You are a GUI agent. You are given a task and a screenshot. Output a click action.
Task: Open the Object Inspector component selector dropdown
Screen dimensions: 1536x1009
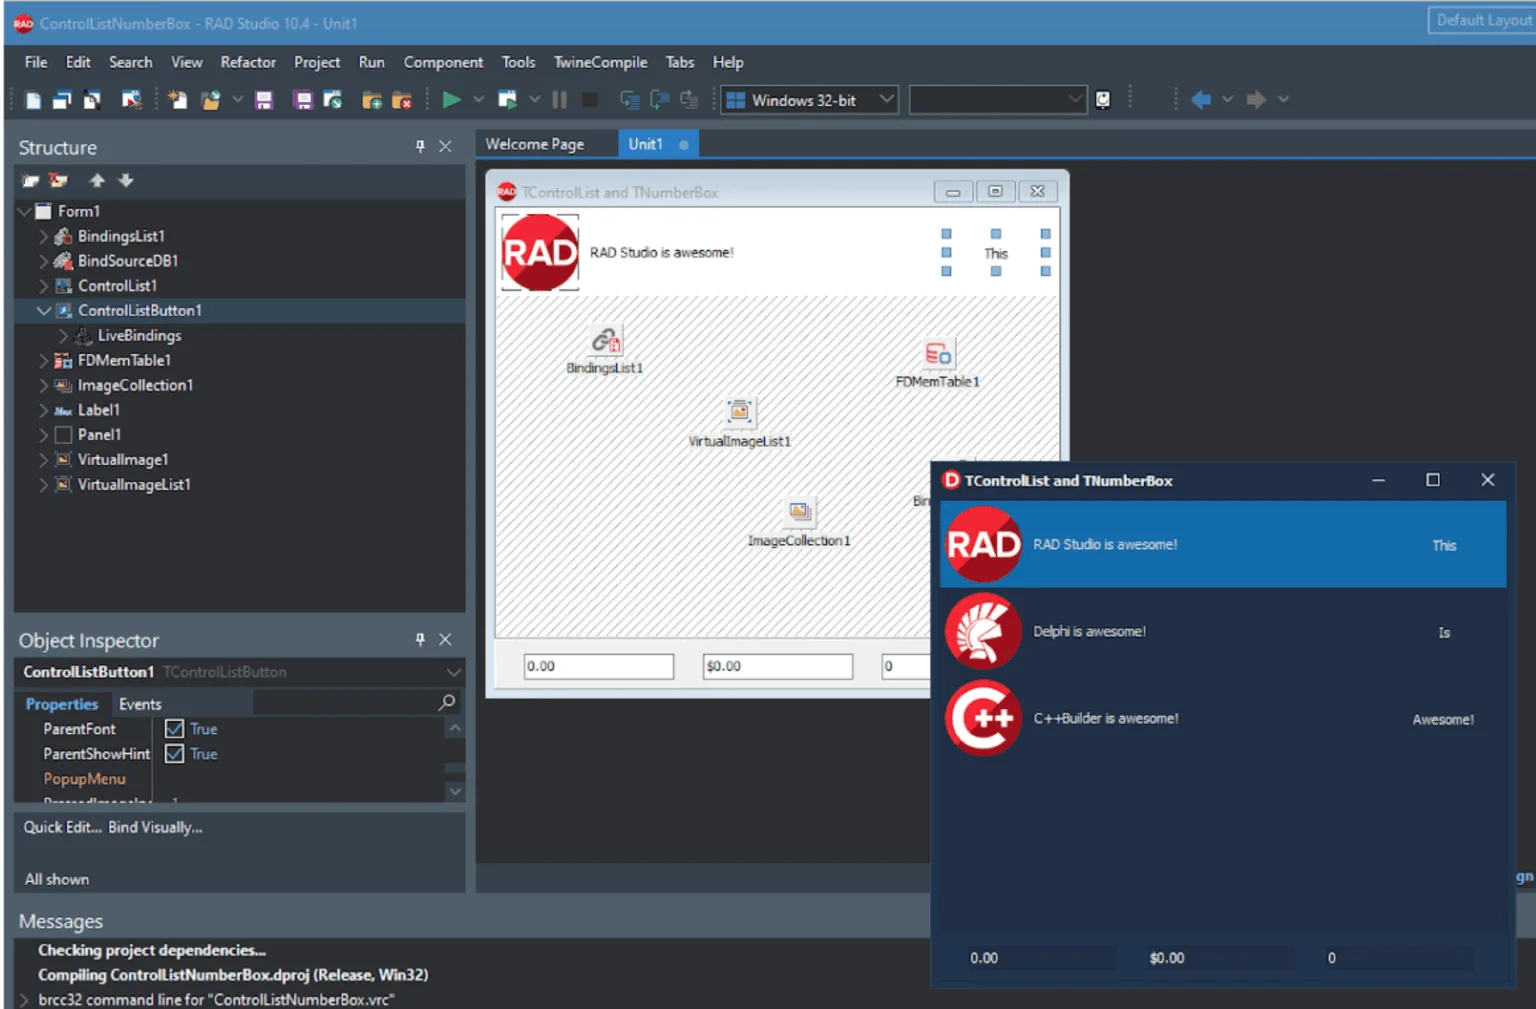click(453, 672)
